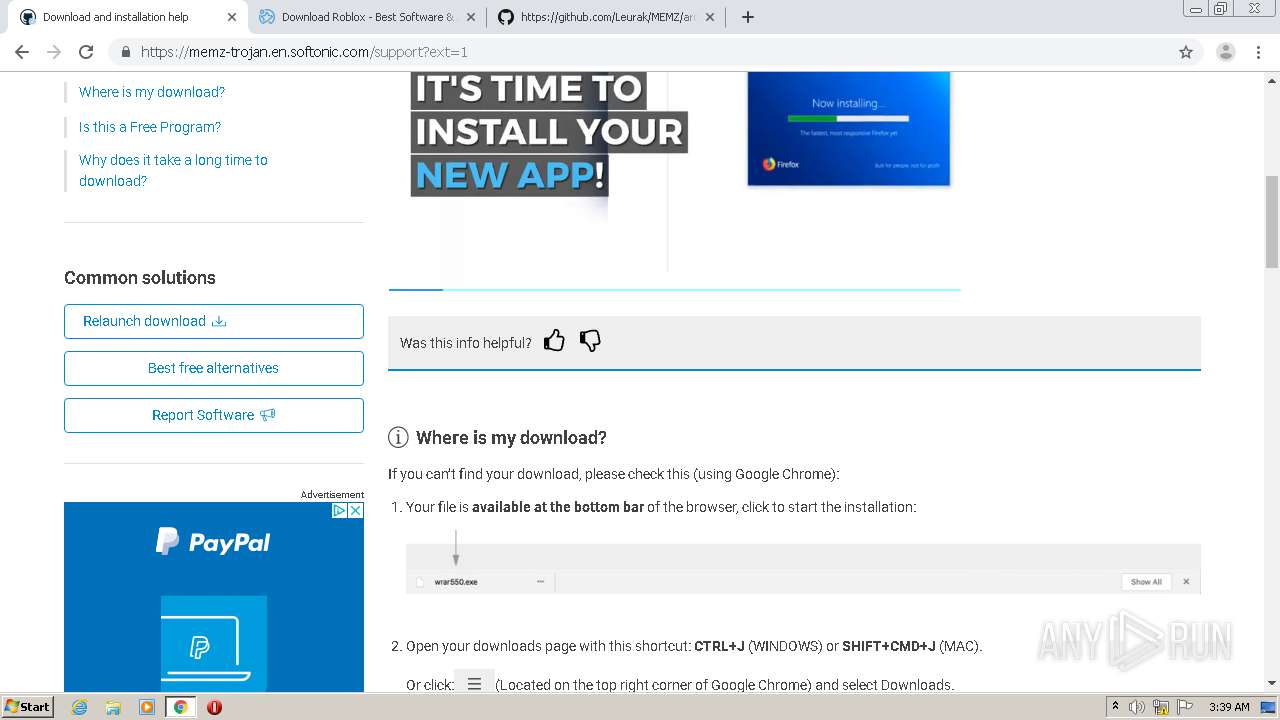Switch to the Download Roblox tab
Viewport: 1280px width, 720px height.
(367, 17)
